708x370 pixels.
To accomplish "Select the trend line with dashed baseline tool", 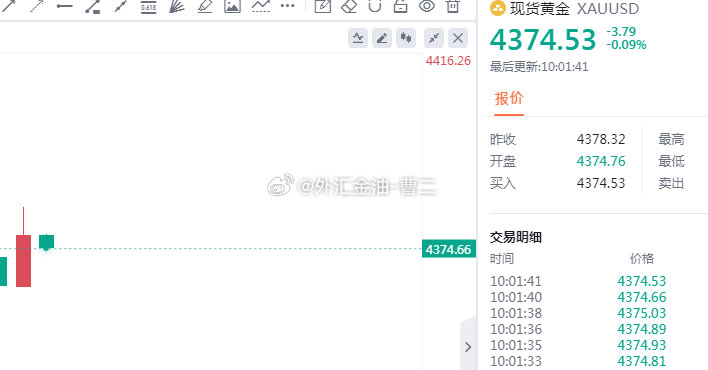I will click(261, 6).
